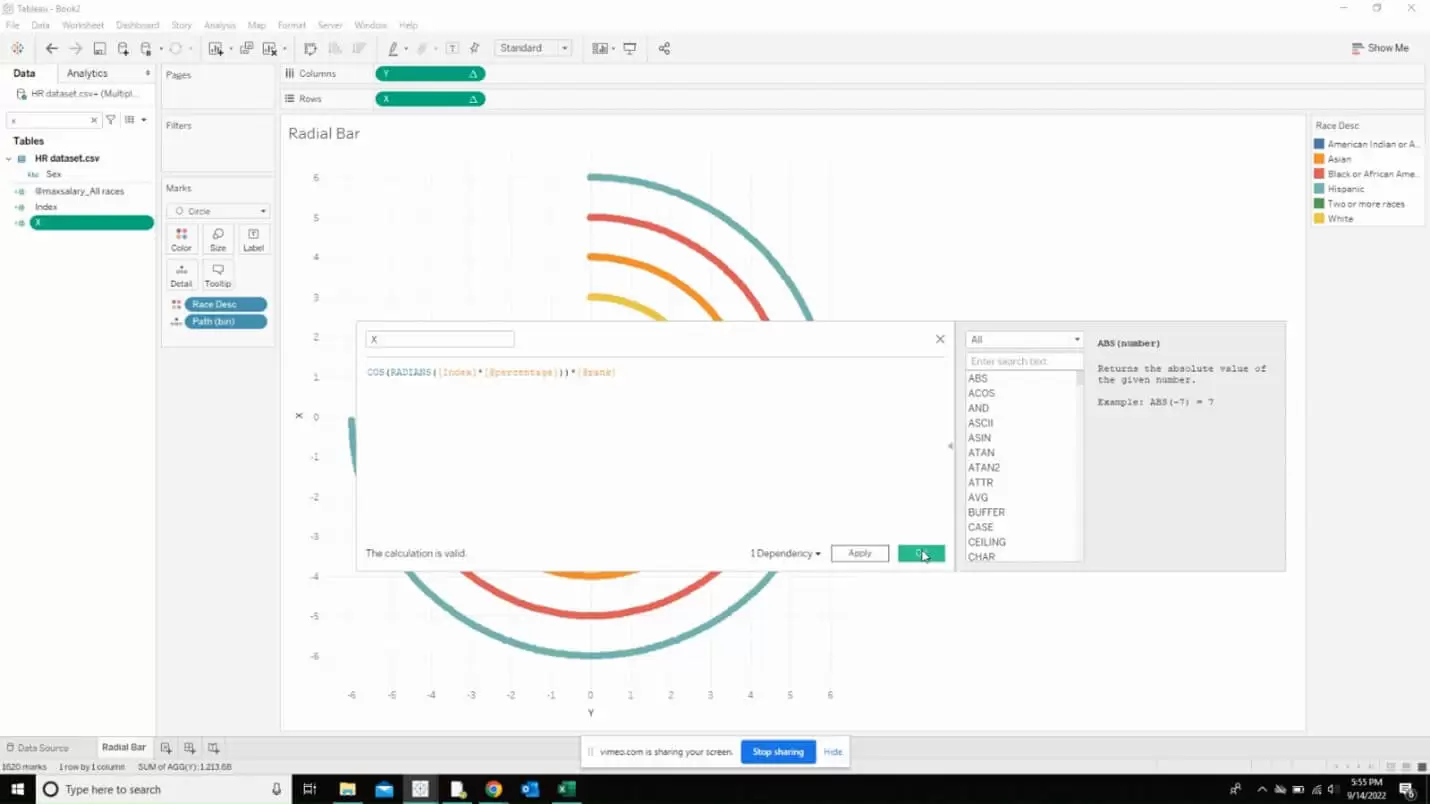Click the Show Me button
1430x804 pixels.
click(1380, 48)
